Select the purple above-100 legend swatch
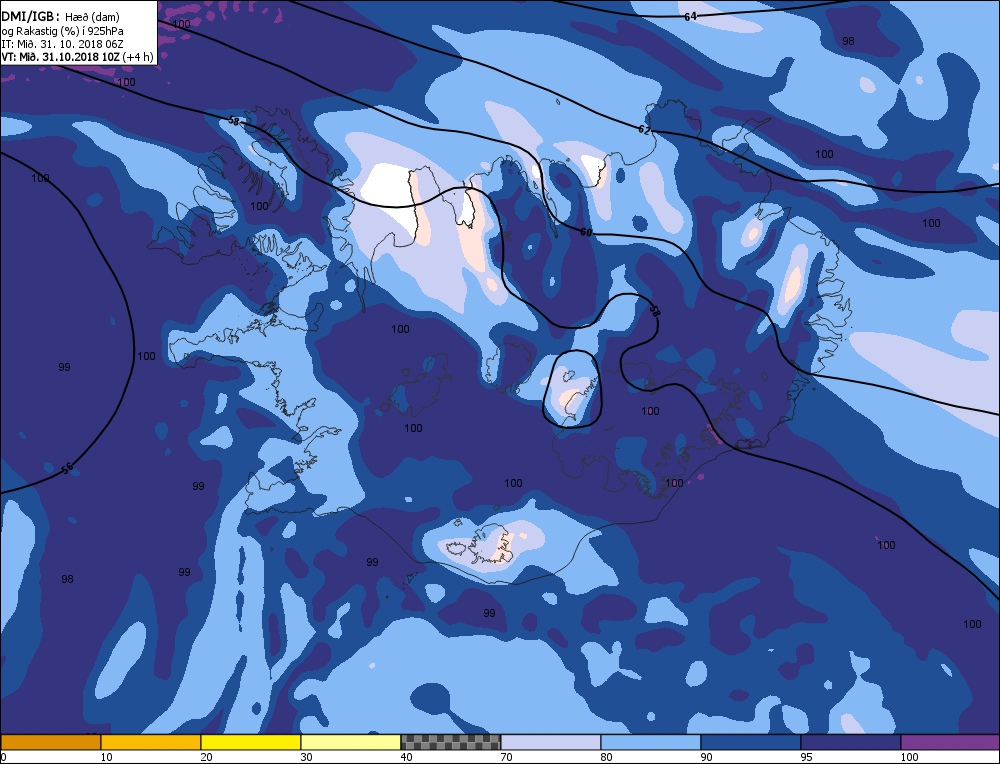This screenshot has height=764, width=1000. tap(950, 742)
